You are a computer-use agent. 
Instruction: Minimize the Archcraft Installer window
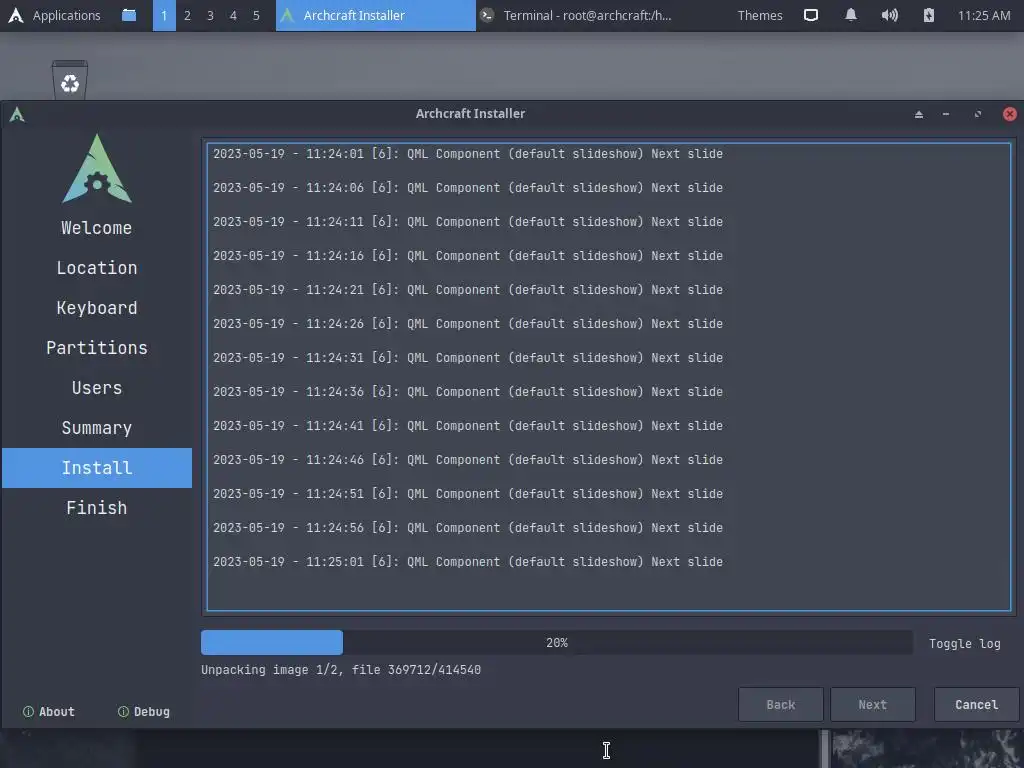coord(946,114)
